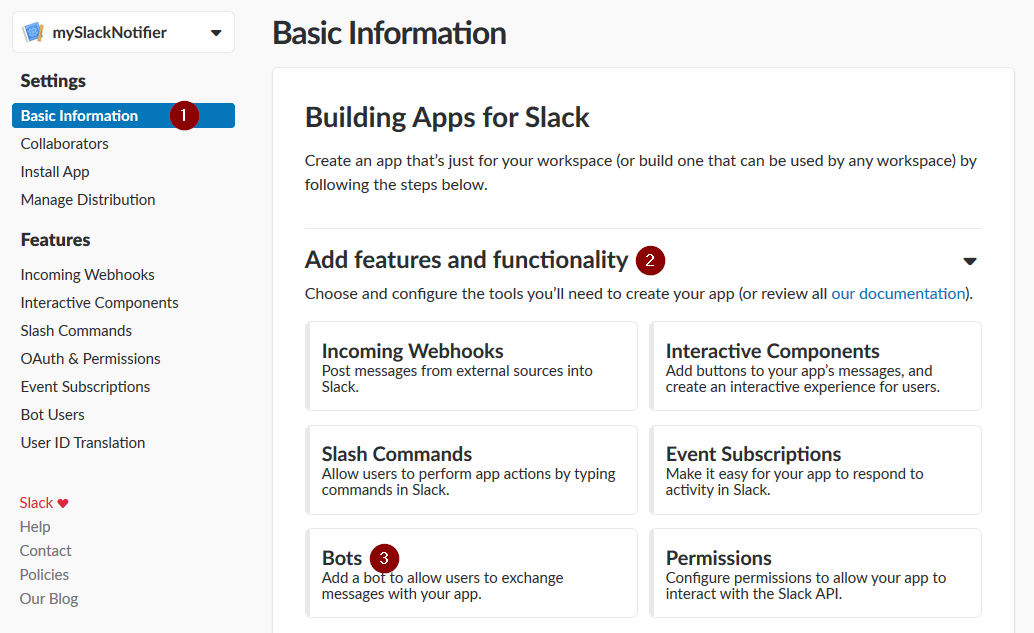Choose the Incoming Webhooks feature card
The width and height of the screenshot is (1034, 633).
tap(471, 366)
